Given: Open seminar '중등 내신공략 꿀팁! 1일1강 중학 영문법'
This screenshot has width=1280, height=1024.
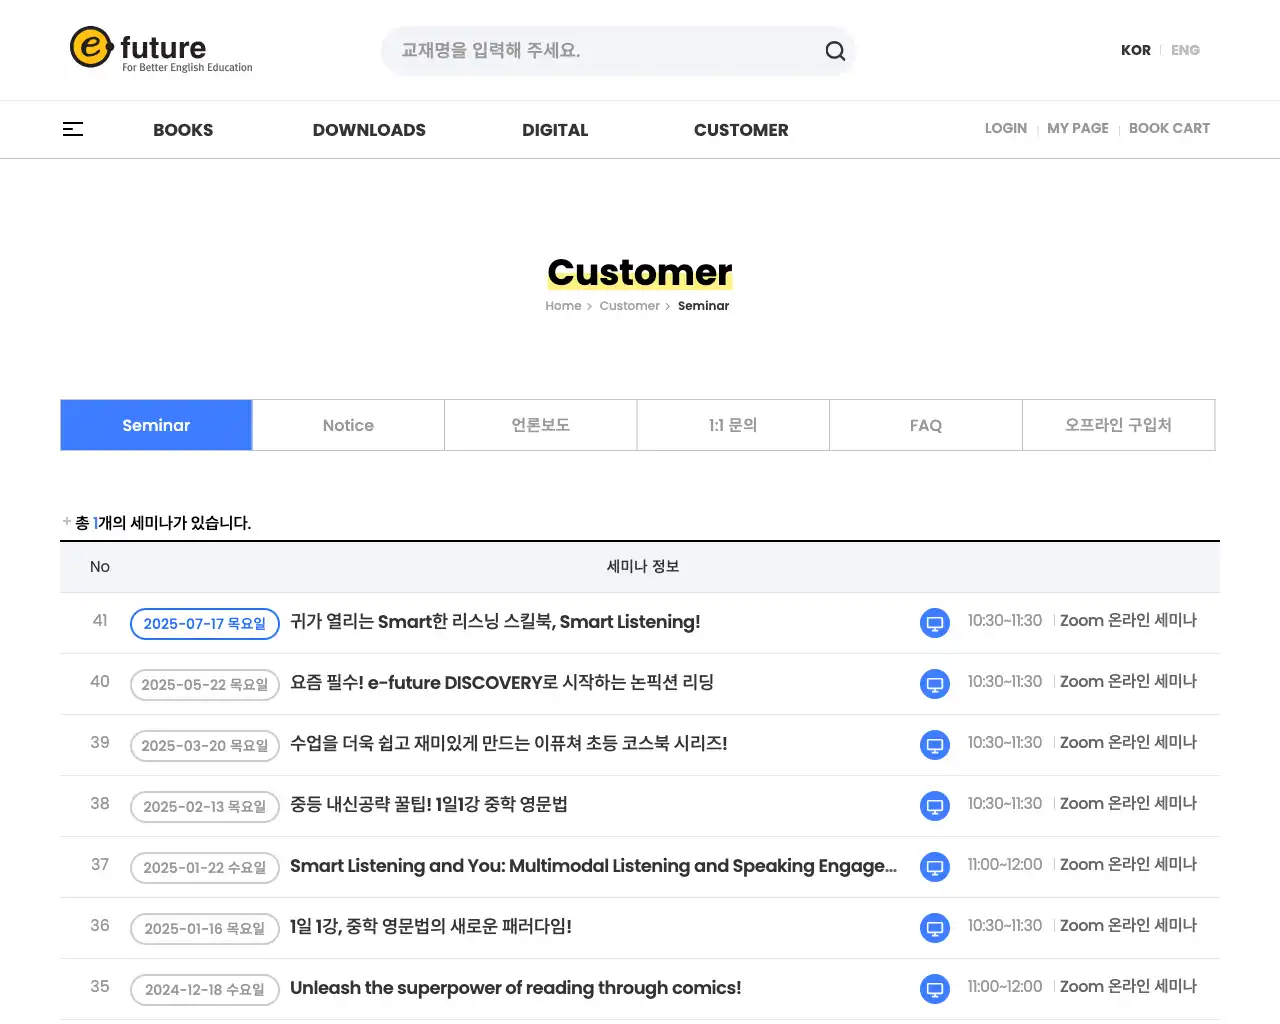Looking at the screenshot, I should click(x=429, y=805).
